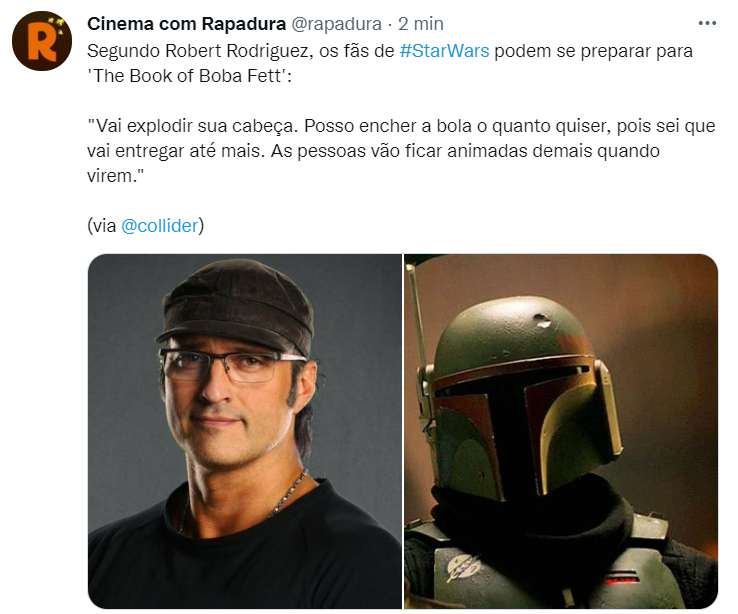738x614 pixels.
Task: Click the dent on top of the helmet
Action: (542, 321)
